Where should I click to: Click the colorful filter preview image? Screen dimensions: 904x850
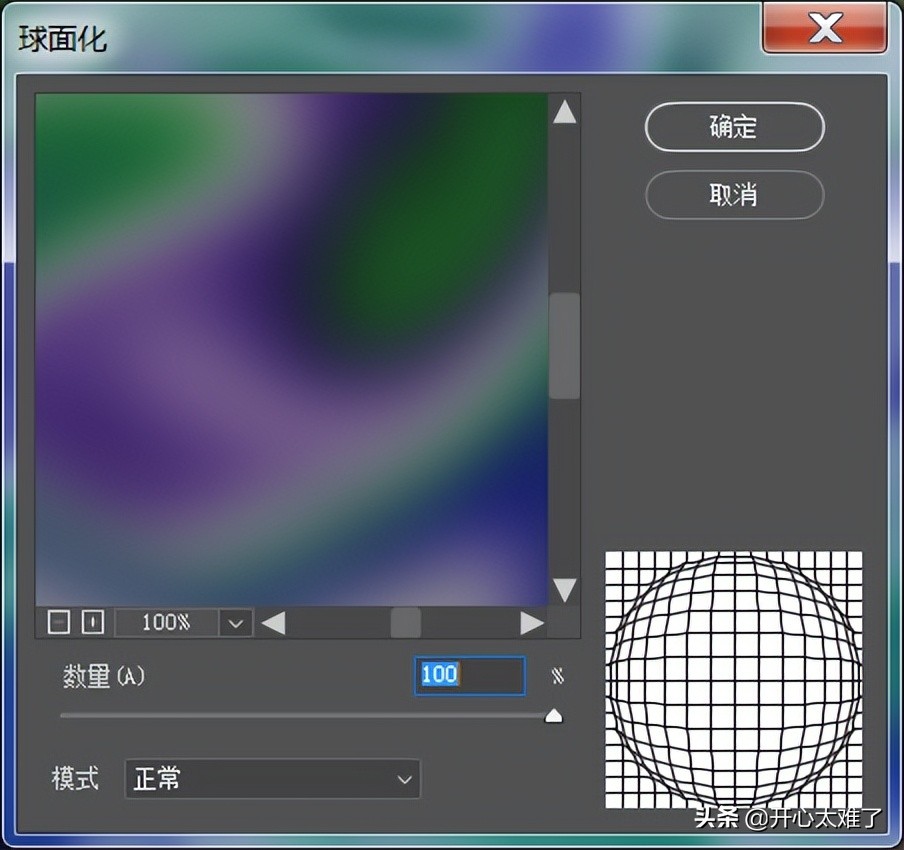[292, 349]
